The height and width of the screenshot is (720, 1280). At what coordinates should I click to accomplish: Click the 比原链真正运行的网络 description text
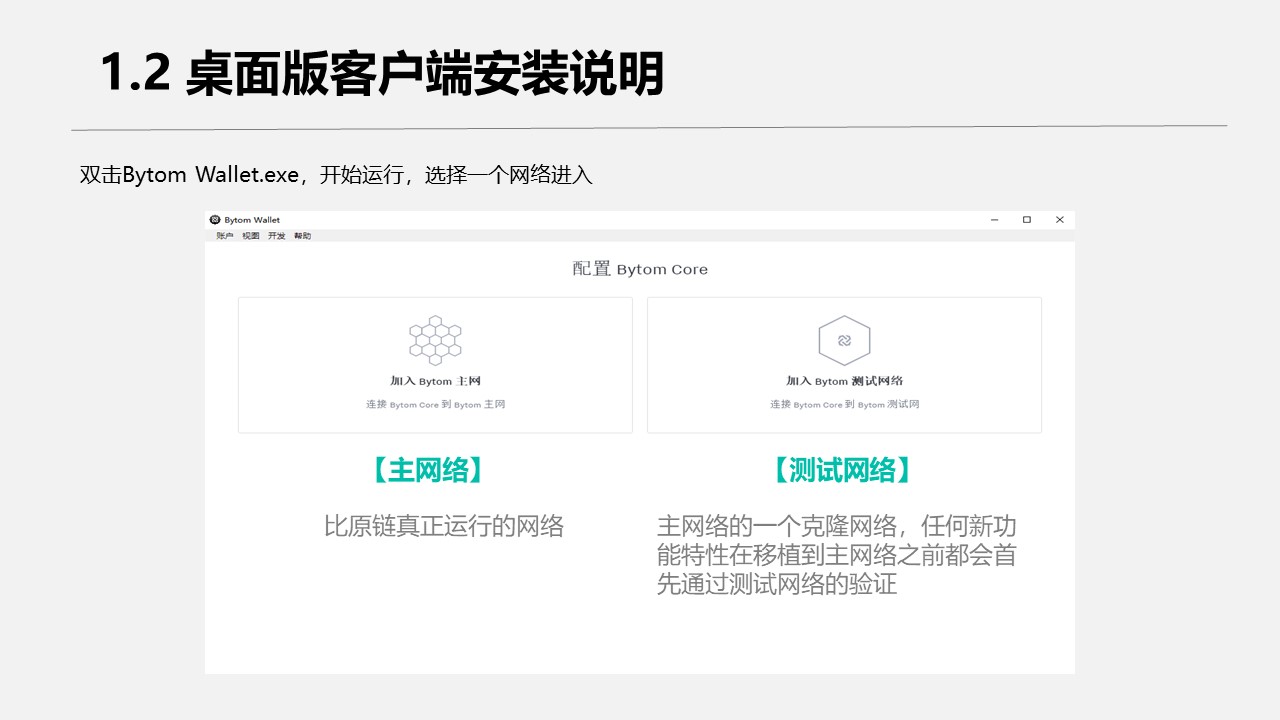tap(444, 526)
